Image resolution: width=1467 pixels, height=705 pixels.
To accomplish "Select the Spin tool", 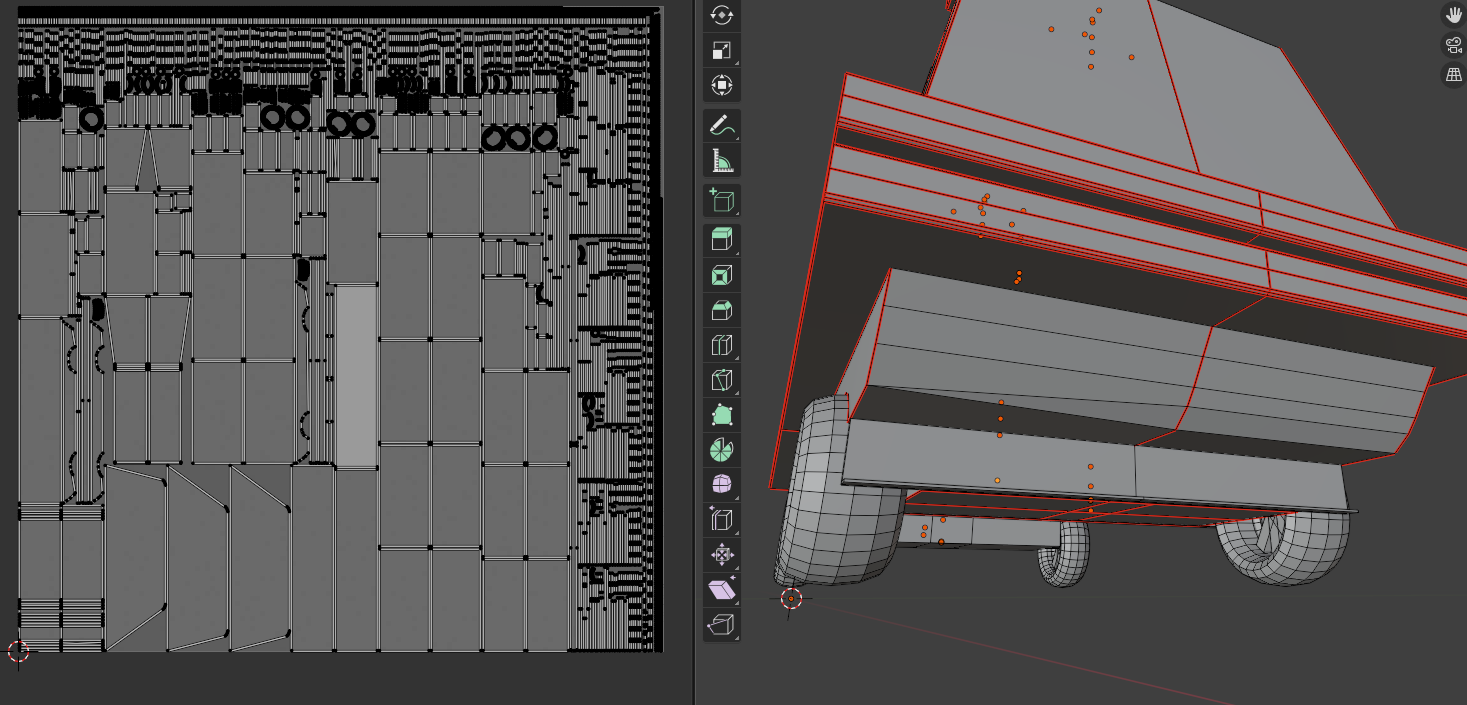I will pyautogui.click(x=721, y=450).
